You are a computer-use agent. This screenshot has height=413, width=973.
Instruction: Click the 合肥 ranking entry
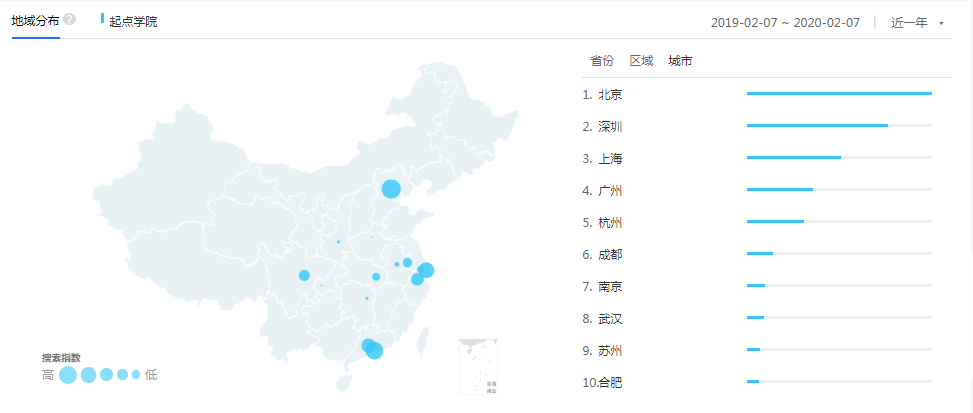pos(610,382)
